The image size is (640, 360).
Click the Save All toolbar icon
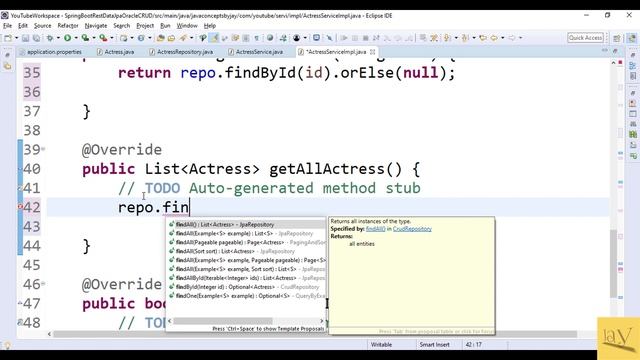coord(36,38)
